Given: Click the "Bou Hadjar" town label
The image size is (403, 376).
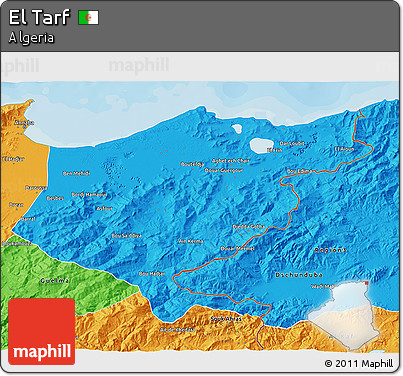Looking at the screenshot, I should 152,274.
